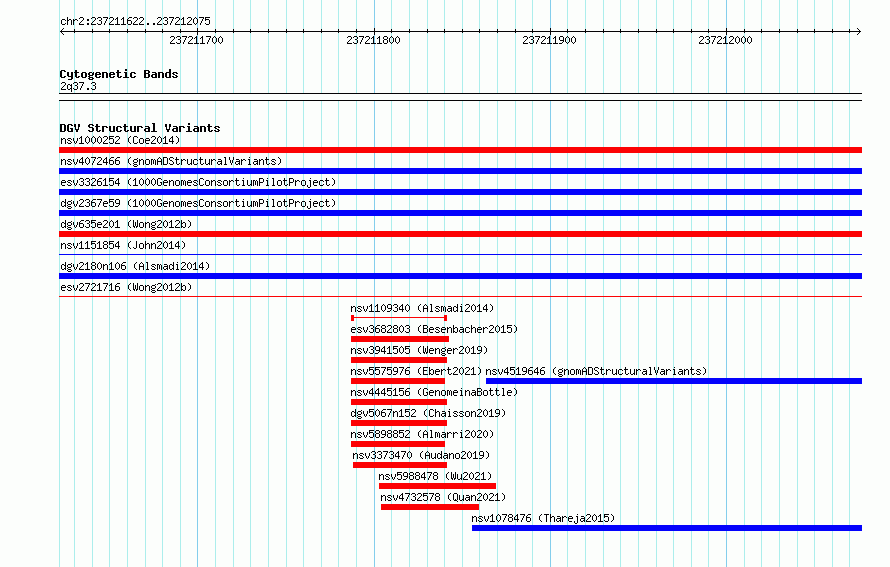Click the red esv3682803 variant bar
Screen dimensions: 890x567
pyautogui.click(x=400, y=339)
